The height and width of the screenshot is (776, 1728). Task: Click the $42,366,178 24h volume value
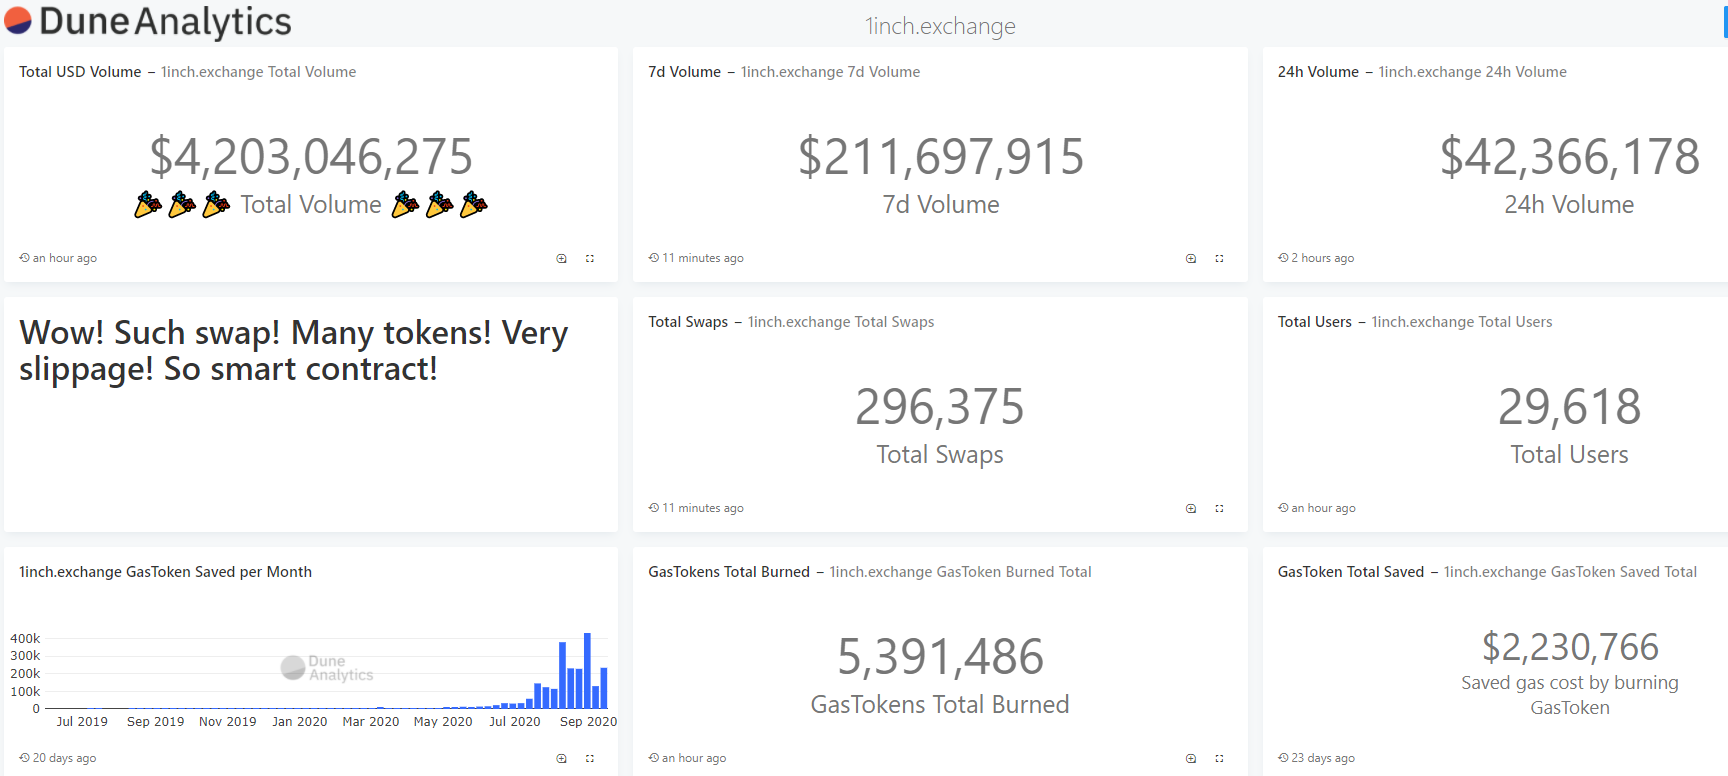[1570, 157]
